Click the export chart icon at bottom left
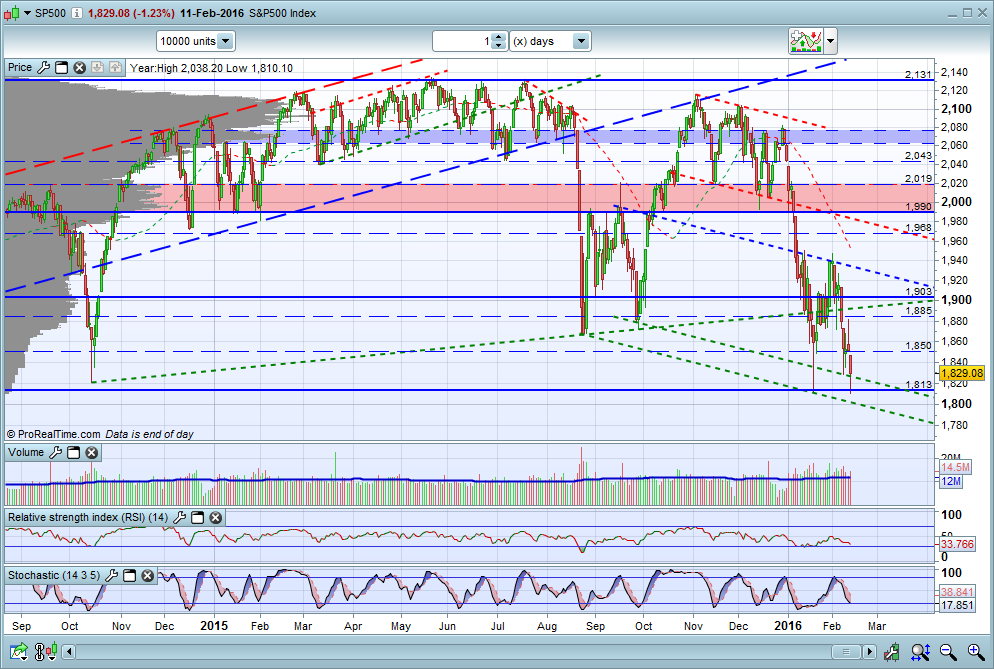Screen dimensions: 994x669 click(18, 651)
